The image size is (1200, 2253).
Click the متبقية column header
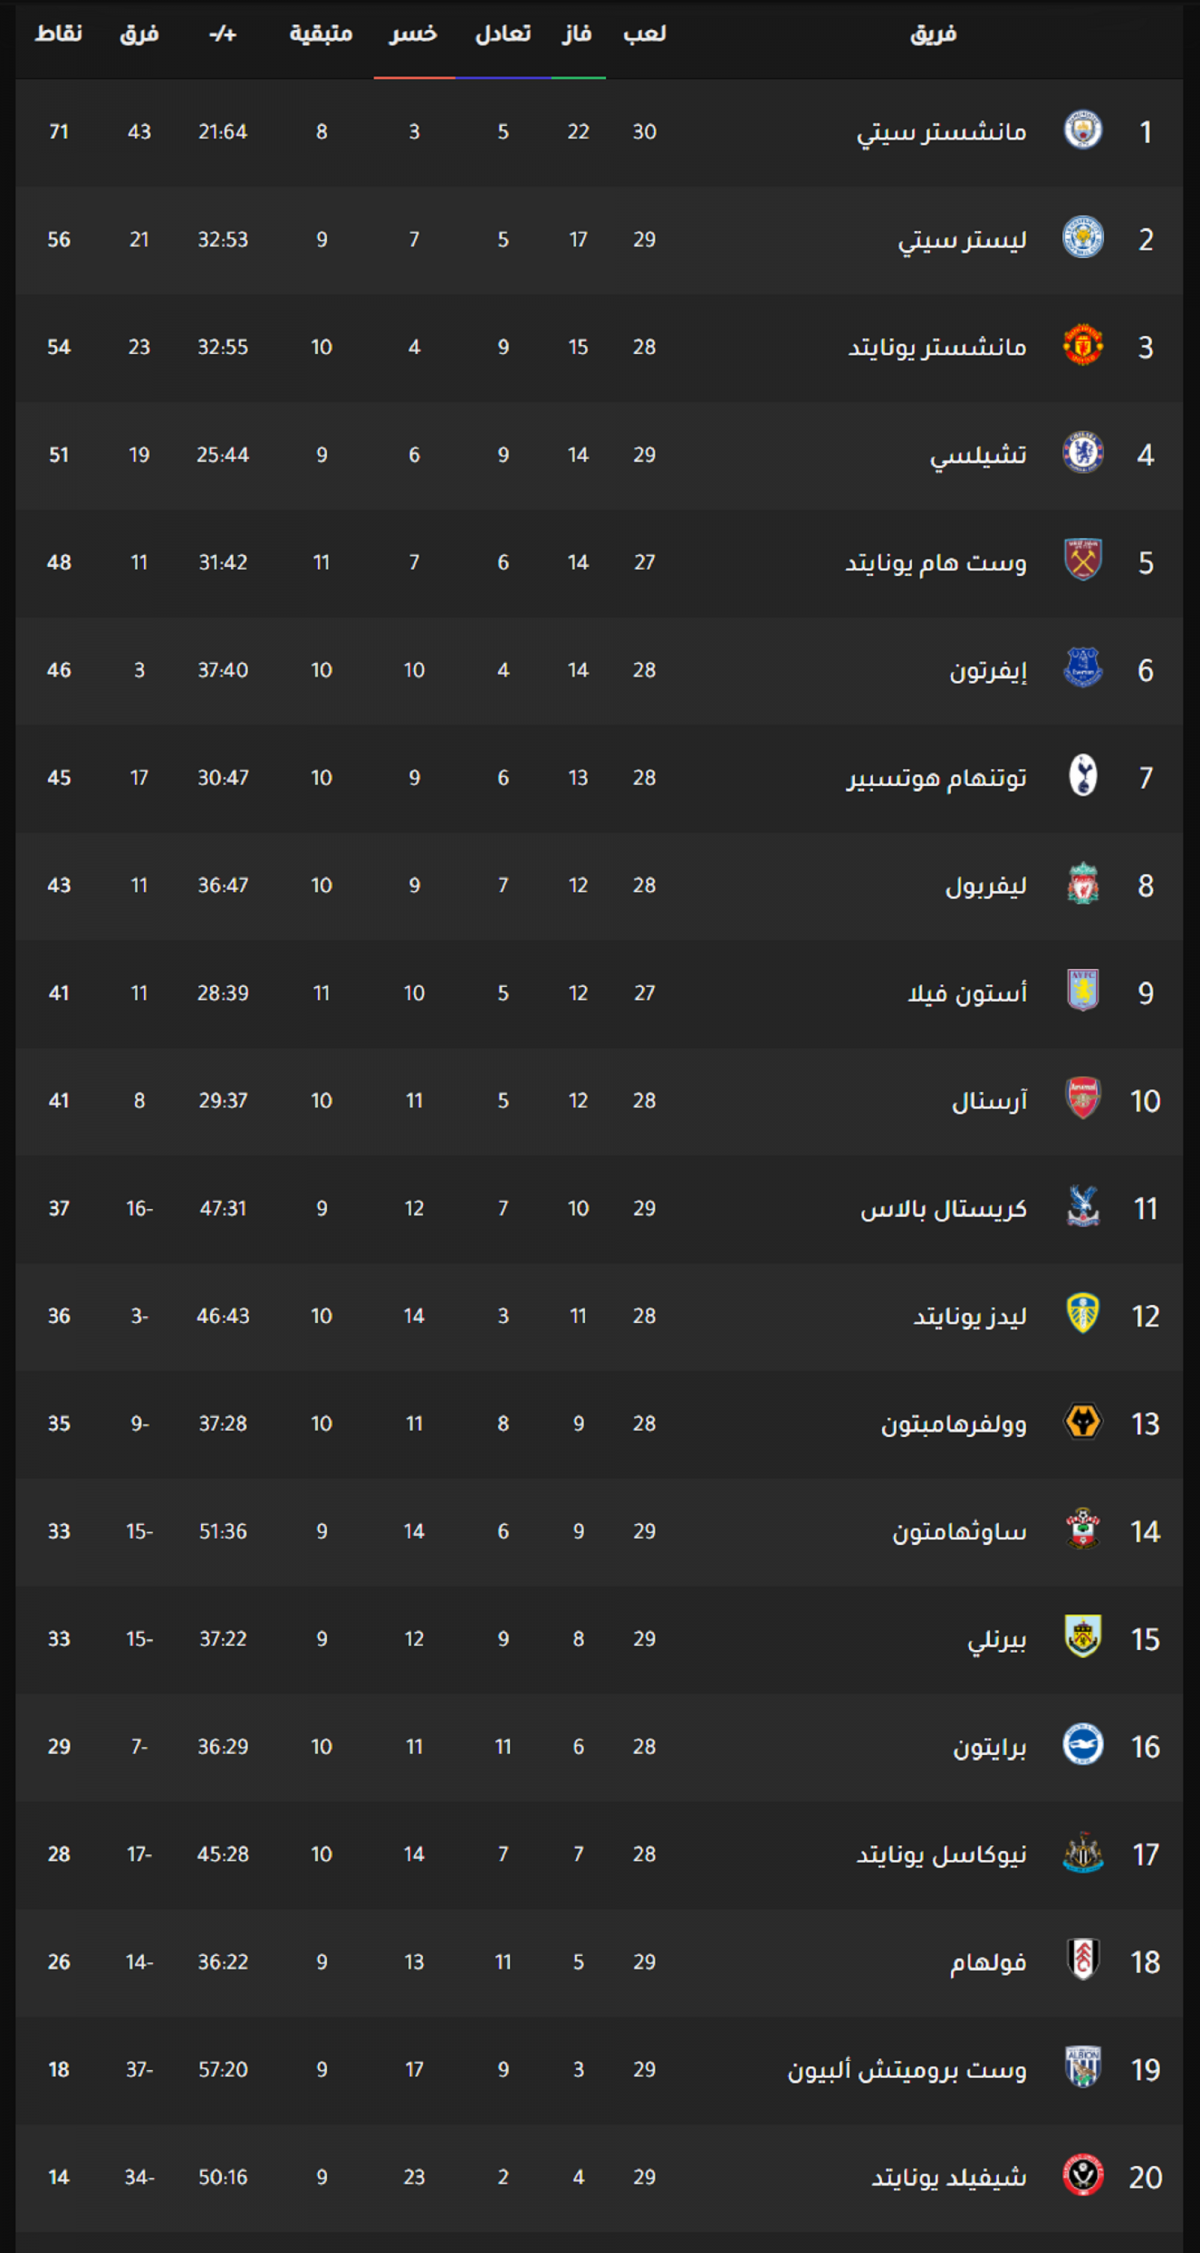coord(321,34)
